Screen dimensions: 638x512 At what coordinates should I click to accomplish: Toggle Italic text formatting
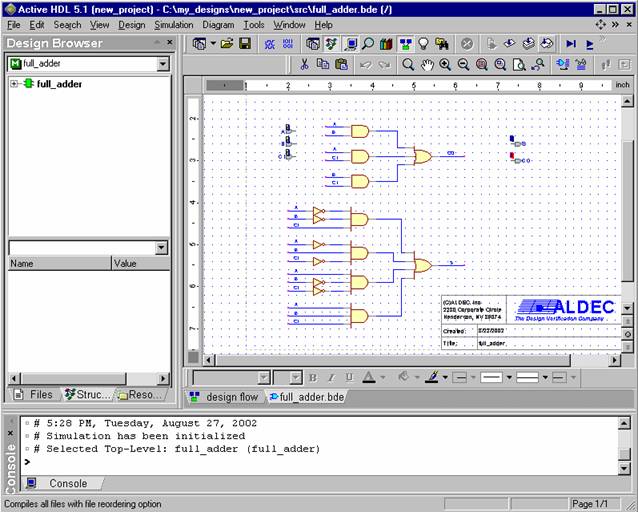coord(331,378)
